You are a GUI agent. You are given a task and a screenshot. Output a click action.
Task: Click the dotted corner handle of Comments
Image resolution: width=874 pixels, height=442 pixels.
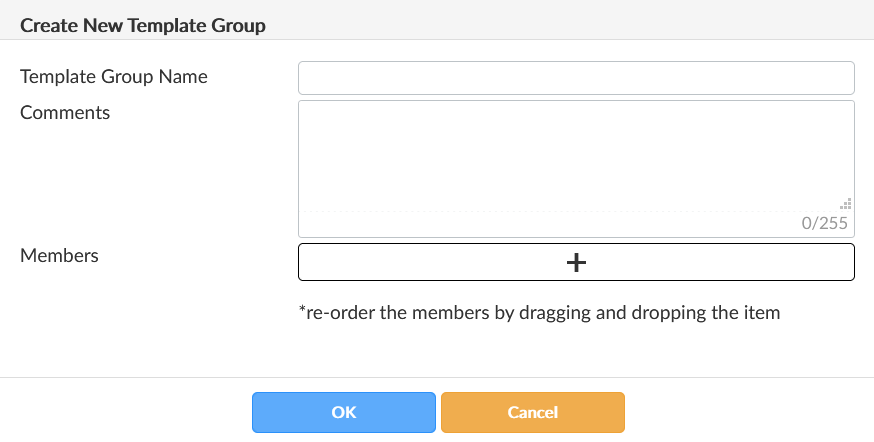pyautogui.click(x=846, y=203)
